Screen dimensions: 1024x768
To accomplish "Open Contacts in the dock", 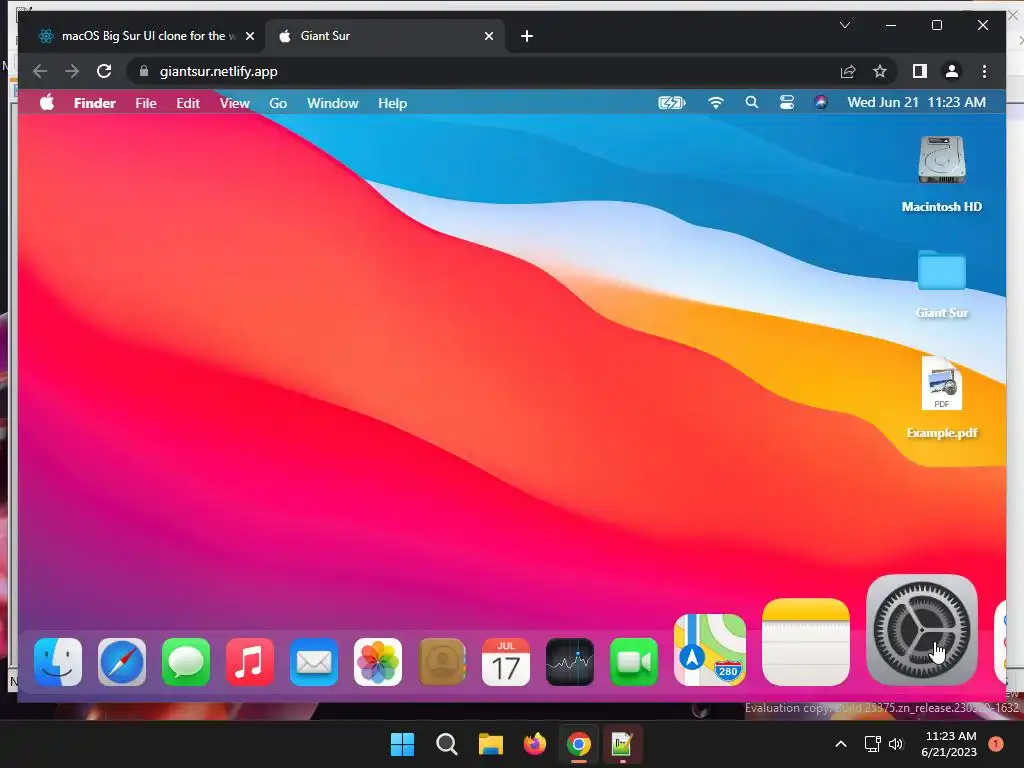I will point(442,662).
